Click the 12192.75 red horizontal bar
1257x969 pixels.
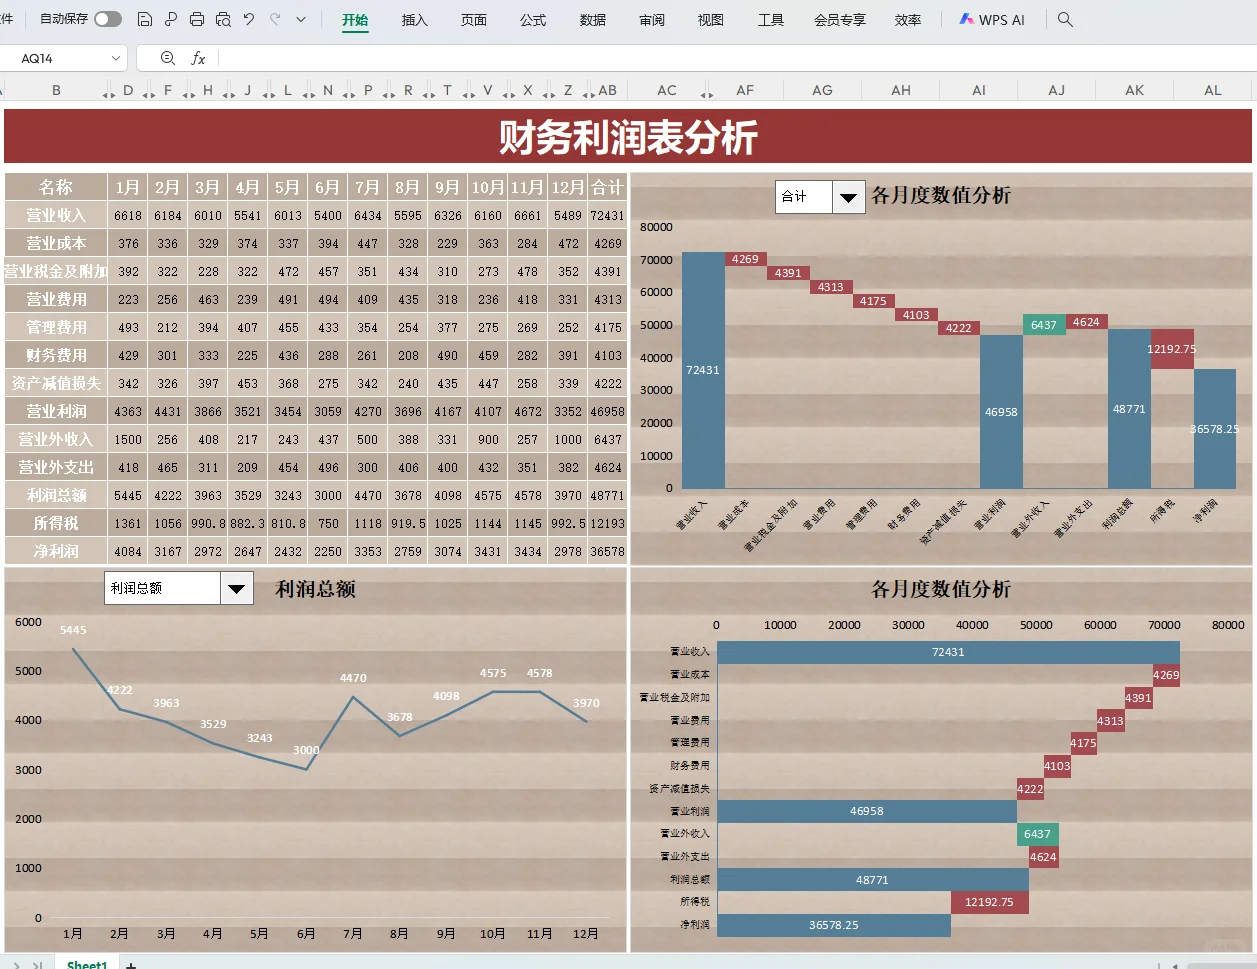coord(989,902)
